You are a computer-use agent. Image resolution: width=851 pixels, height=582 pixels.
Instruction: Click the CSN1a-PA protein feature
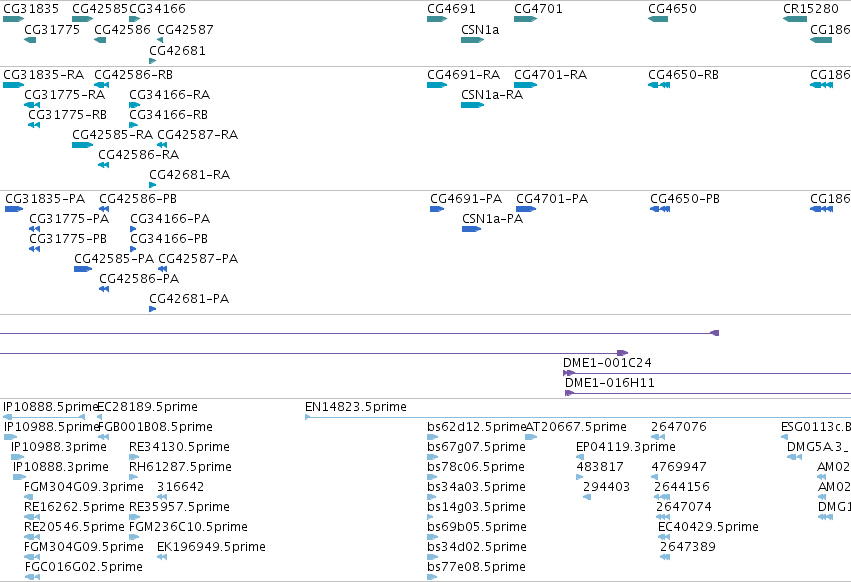[x=472, y=229]
